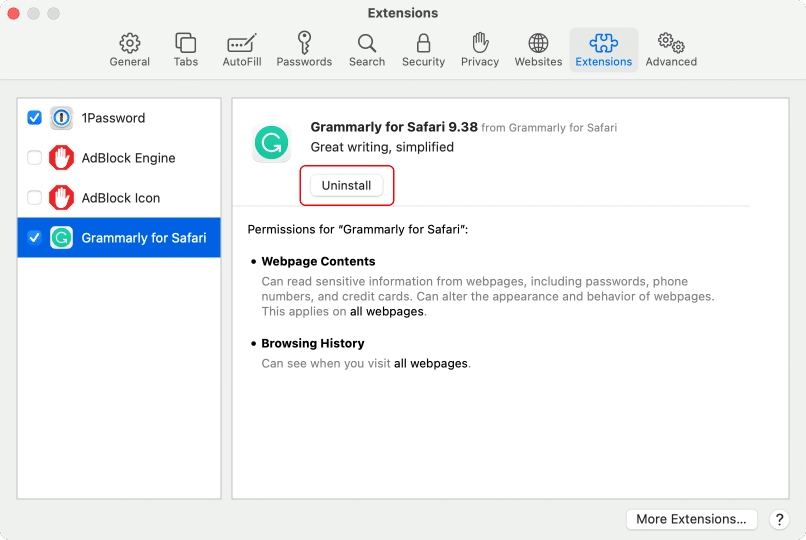This screenshot has width=806, height=540.
Task: Click the 'Great writing, simplified' tagline
Action: (x=382, y=147)
